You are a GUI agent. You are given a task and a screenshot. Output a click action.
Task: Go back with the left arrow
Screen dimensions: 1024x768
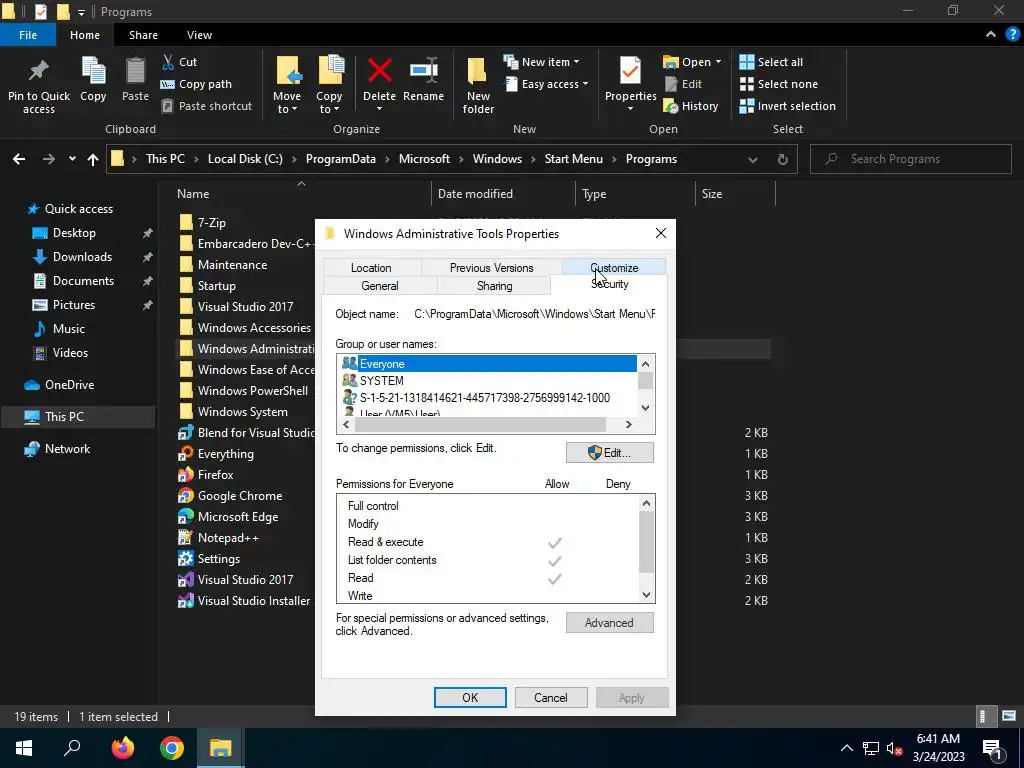19,159
